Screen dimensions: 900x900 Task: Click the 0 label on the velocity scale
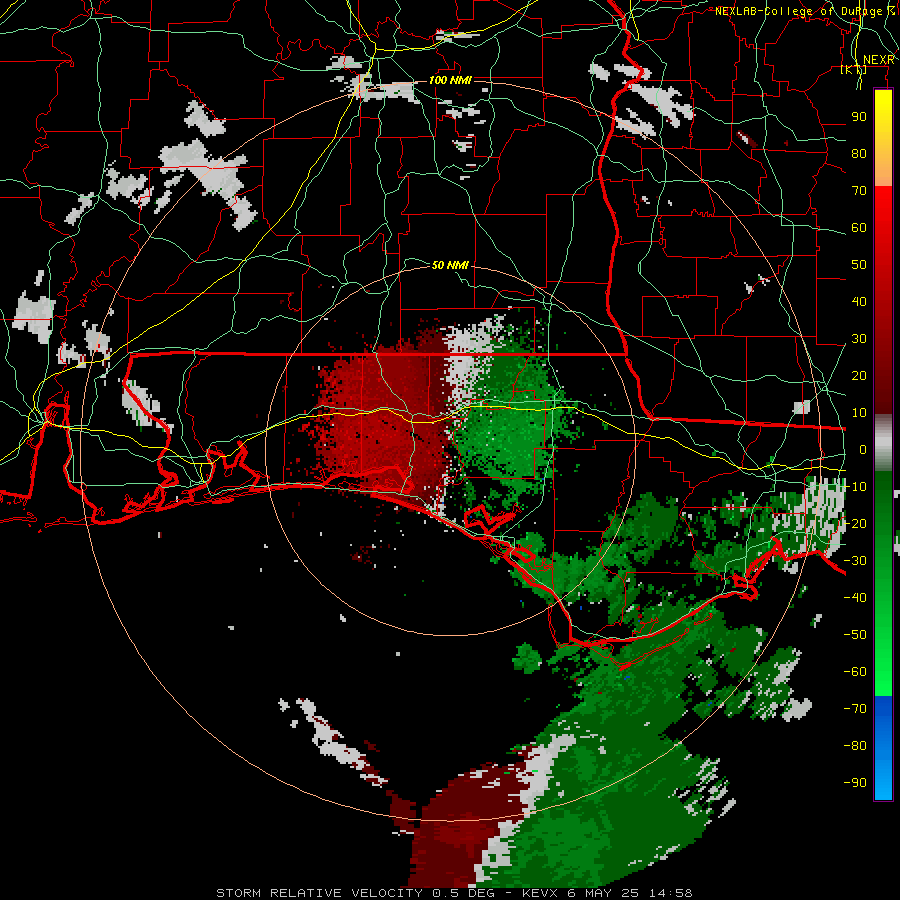click(863, 449)
